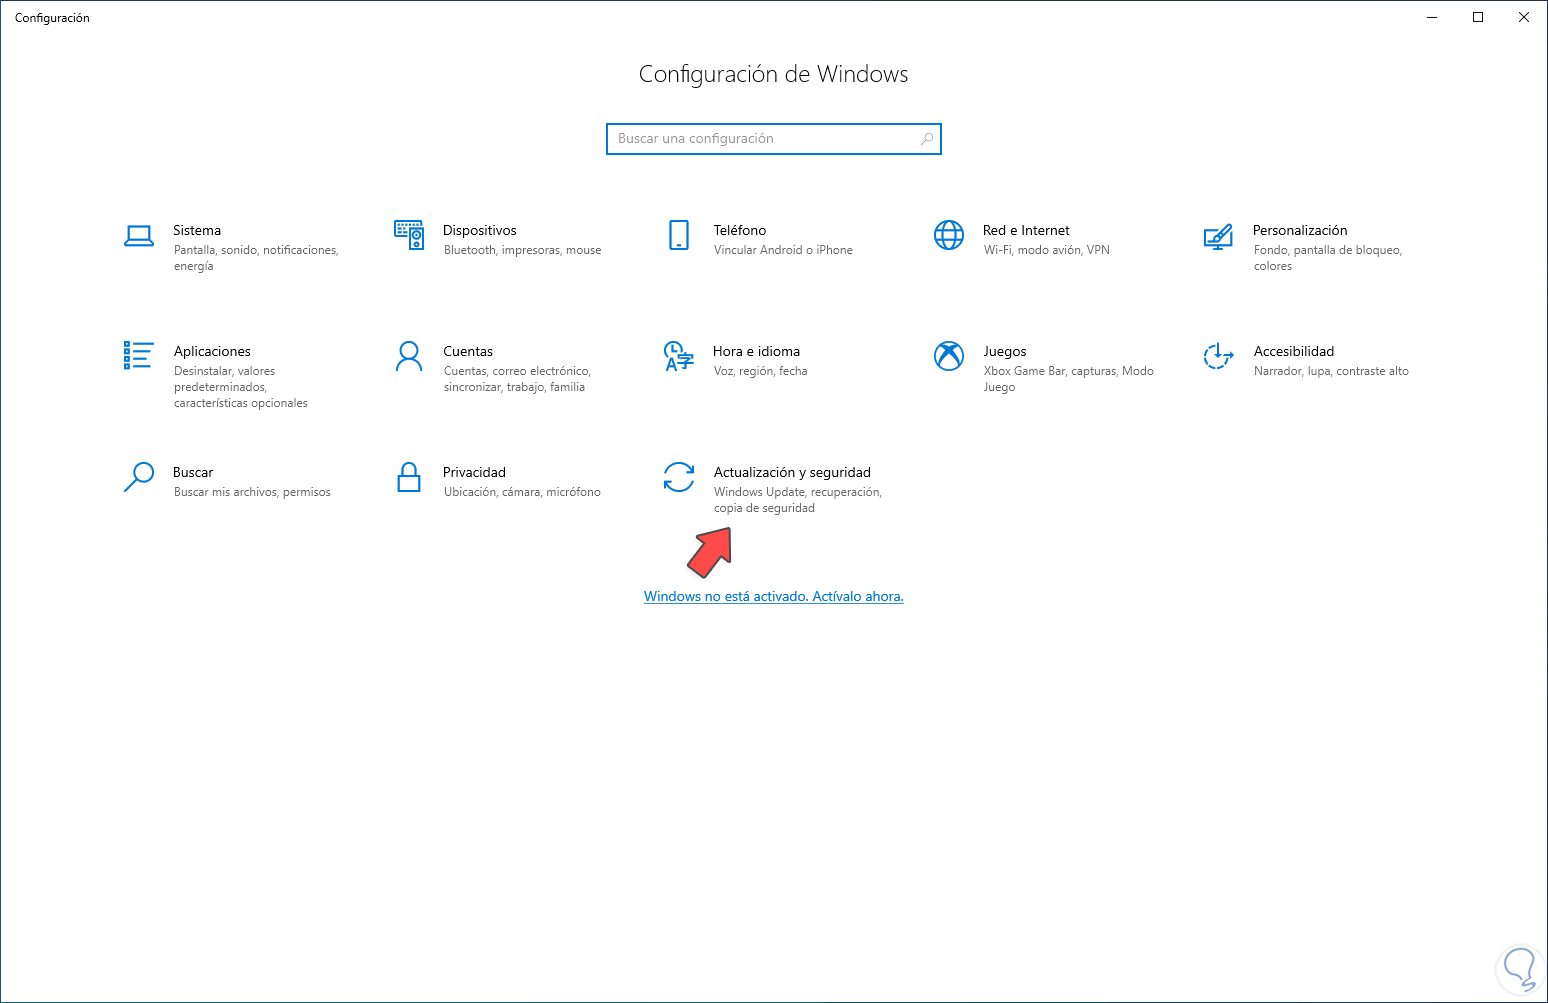Choose the Teléfono settings title
Viewport: 1548px width, 1003px height.
coord(740,230)
